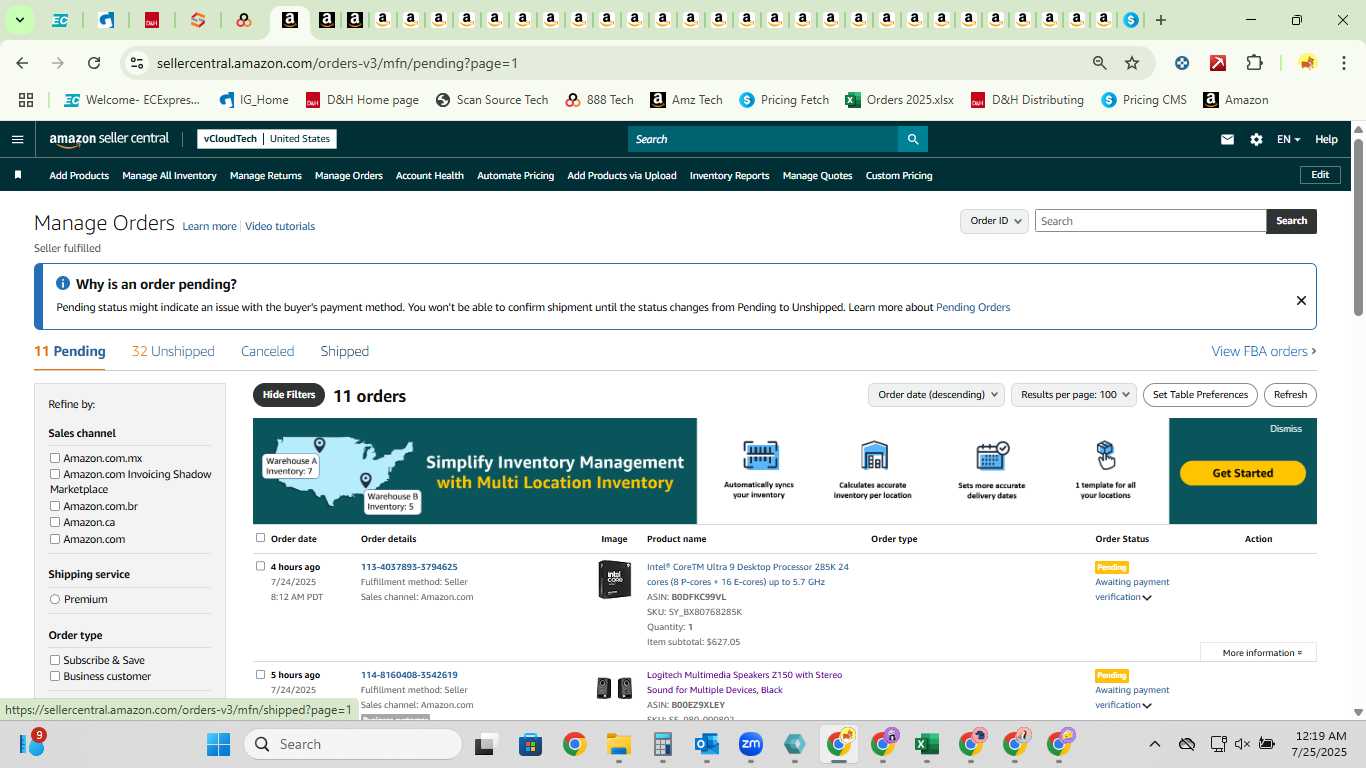The width and height of the screenshot is (1366, 768).
Task: Select the Premium shipping service radio
Action: (x=55, y=599)
